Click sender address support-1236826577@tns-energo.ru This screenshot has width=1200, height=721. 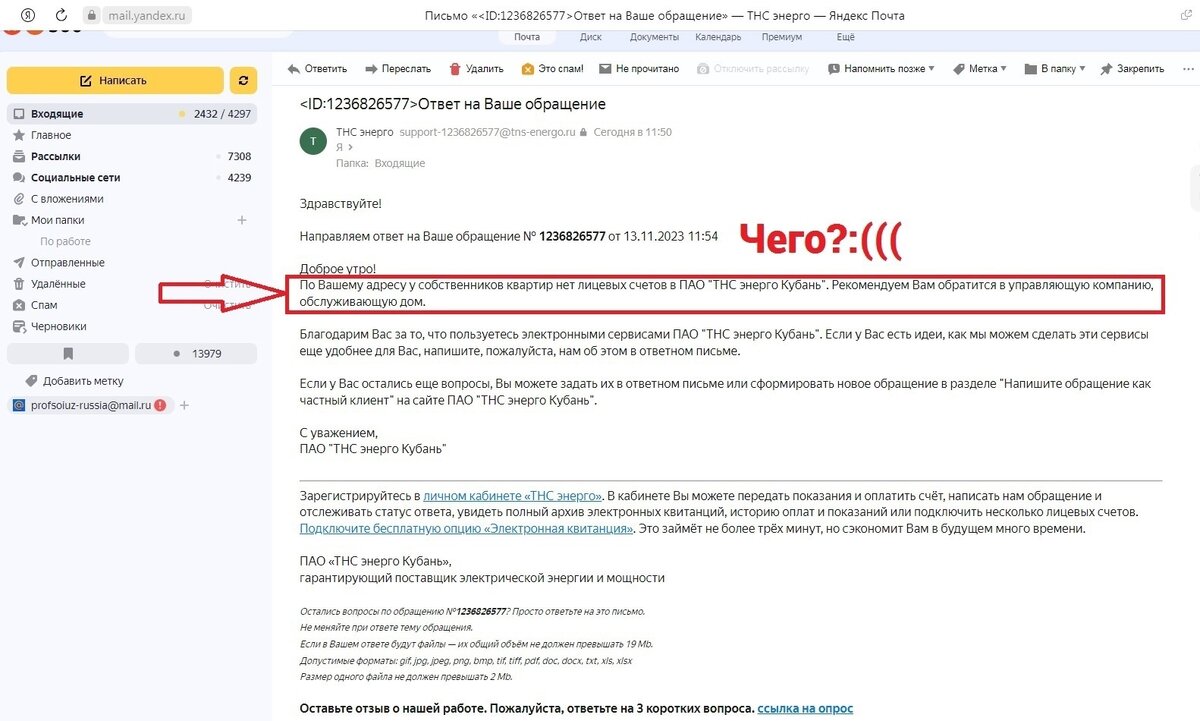click(487, 132)
